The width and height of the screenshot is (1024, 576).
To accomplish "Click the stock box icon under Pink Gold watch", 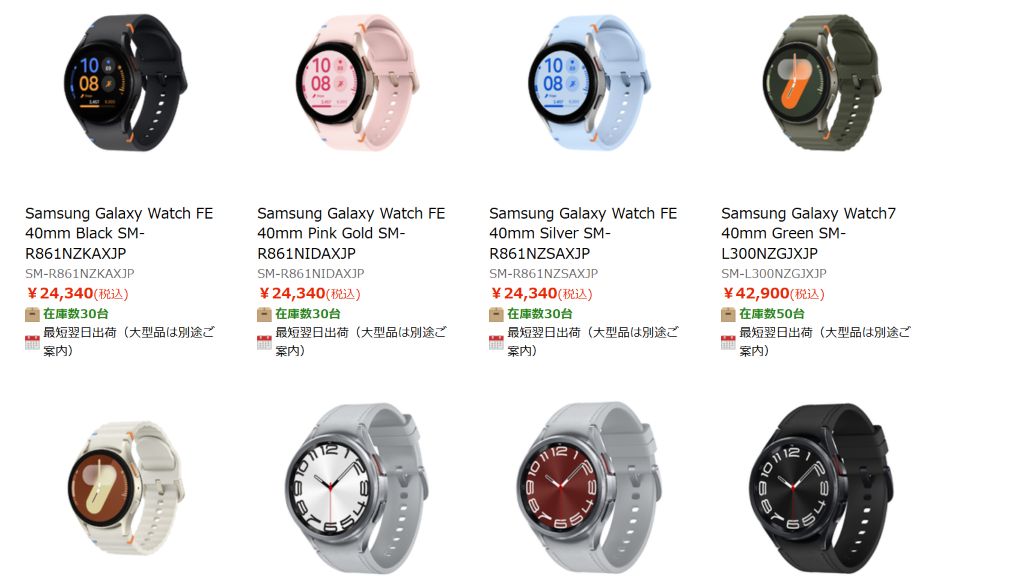I will pyautogui.click(x=264, y=314).
